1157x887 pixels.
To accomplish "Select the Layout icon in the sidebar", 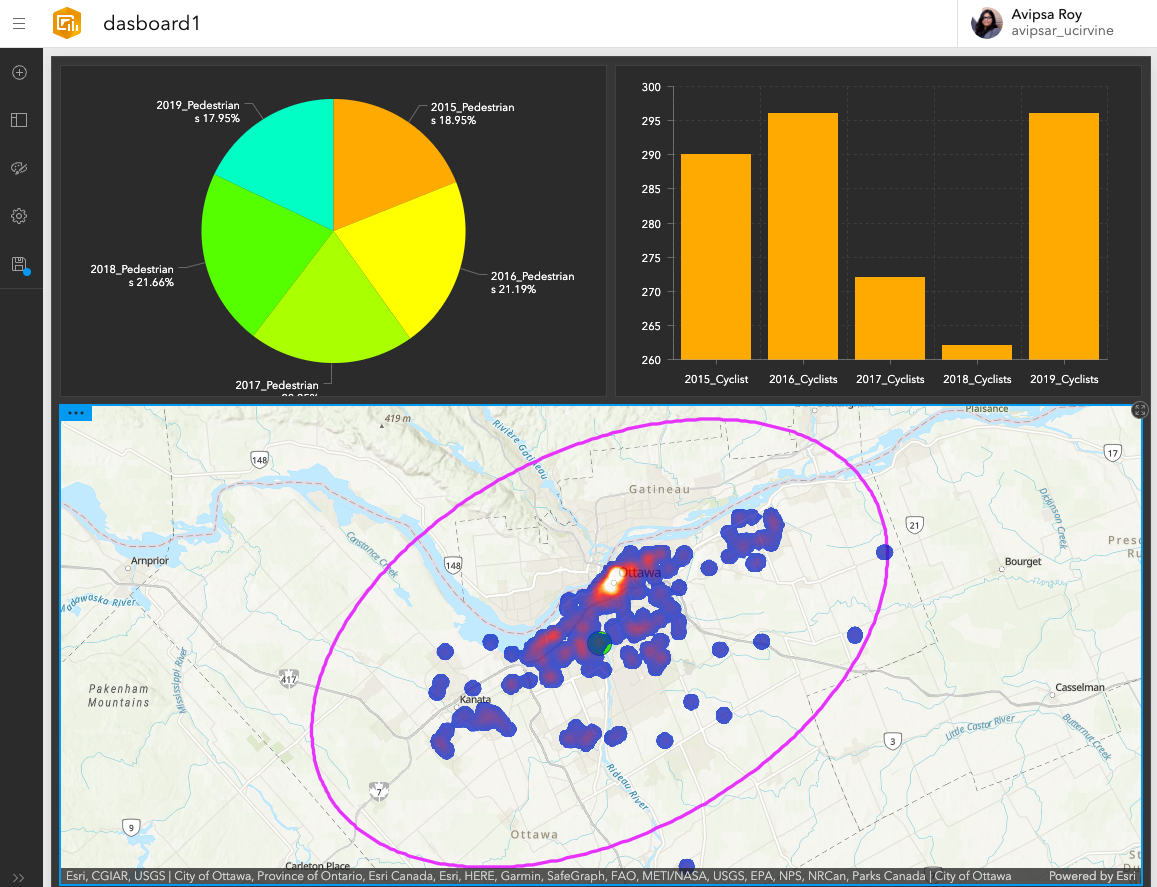I will point(19,120).
